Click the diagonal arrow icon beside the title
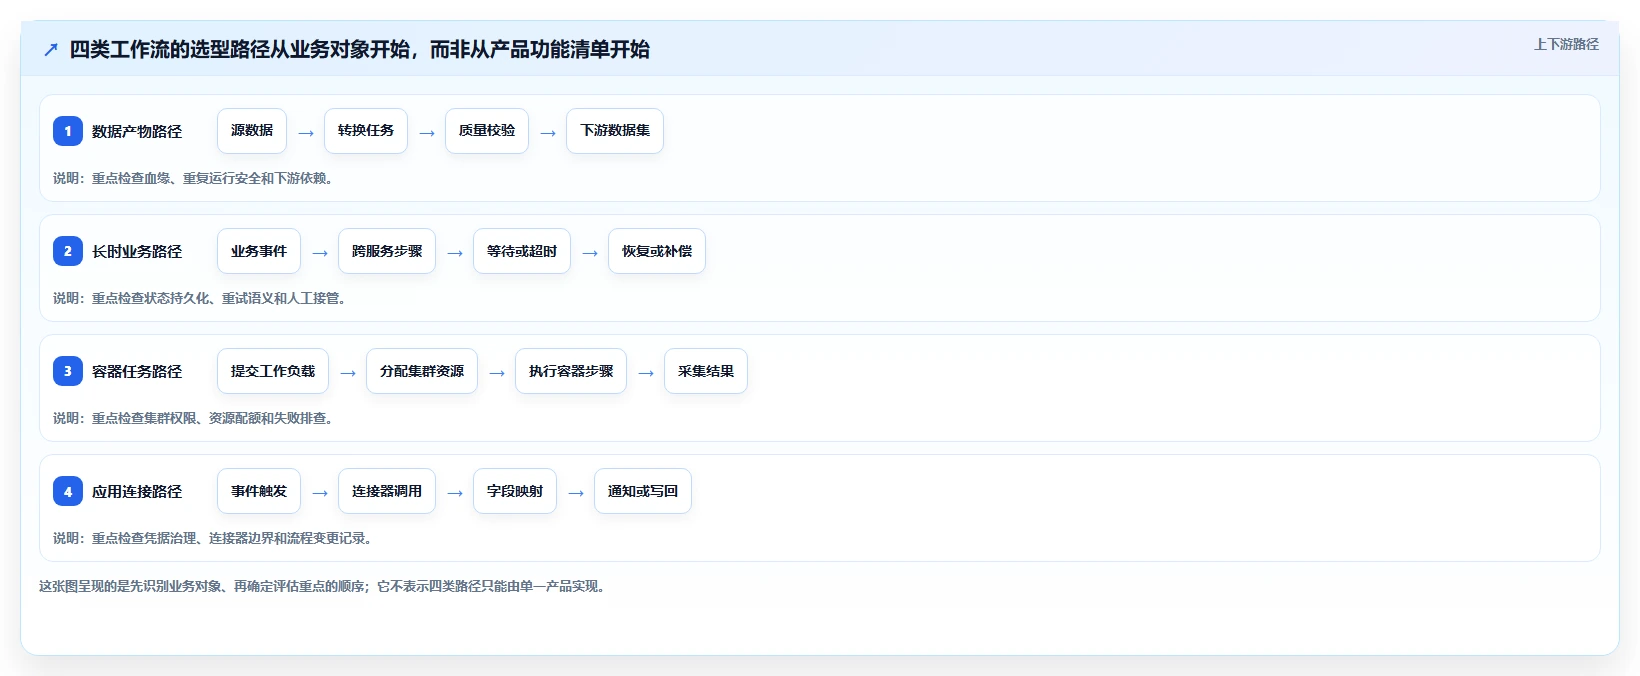 pos(51,50)
